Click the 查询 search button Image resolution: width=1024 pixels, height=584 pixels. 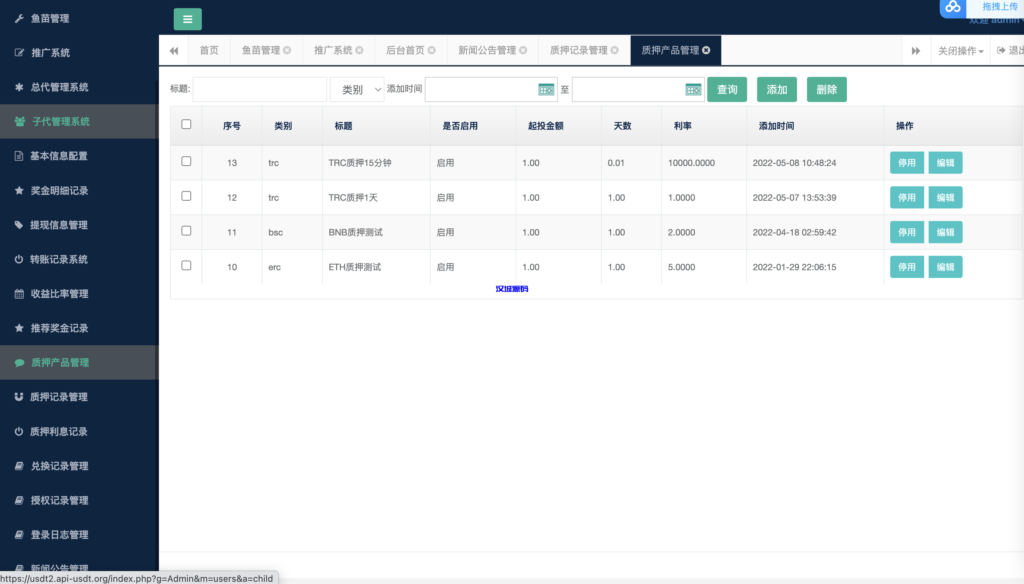[726, 89]
